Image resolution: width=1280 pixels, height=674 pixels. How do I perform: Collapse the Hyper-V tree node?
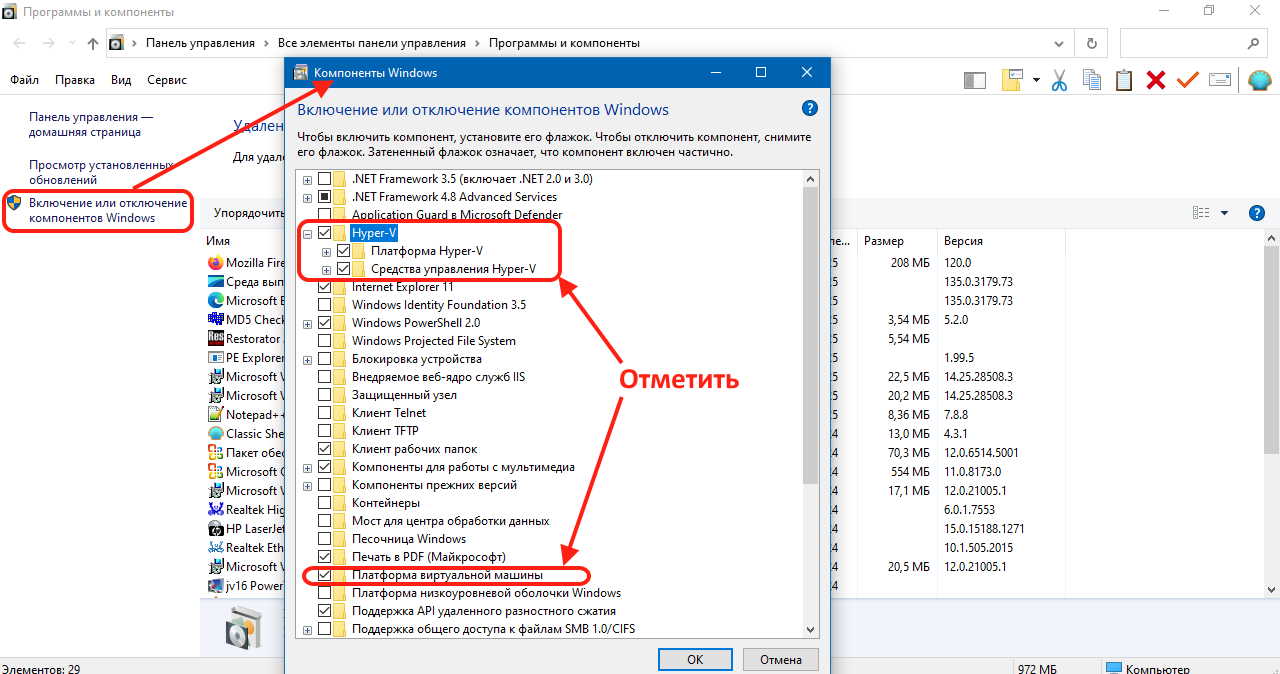pos(307,233)
